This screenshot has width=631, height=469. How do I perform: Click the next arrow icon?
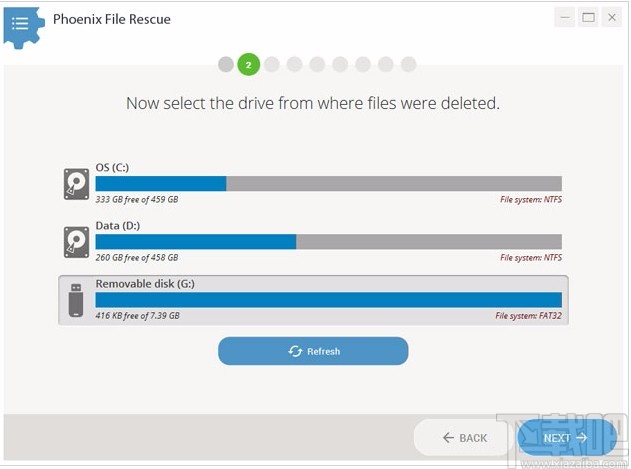[x=582, y=437]
